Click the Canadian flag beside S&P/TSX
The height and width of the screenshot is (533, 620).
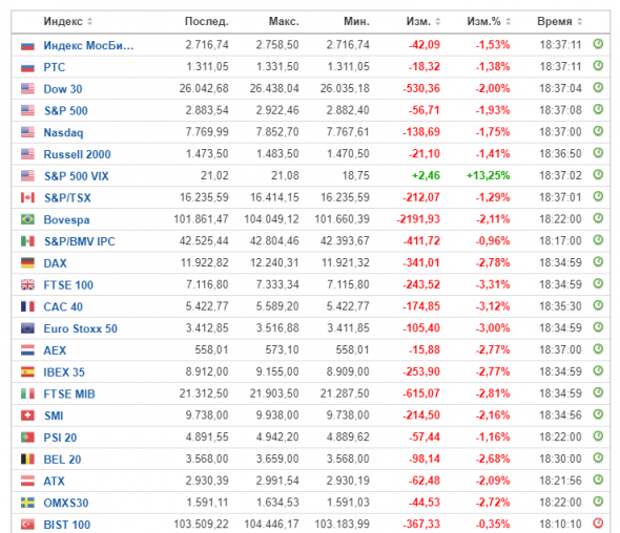(28, 197)
